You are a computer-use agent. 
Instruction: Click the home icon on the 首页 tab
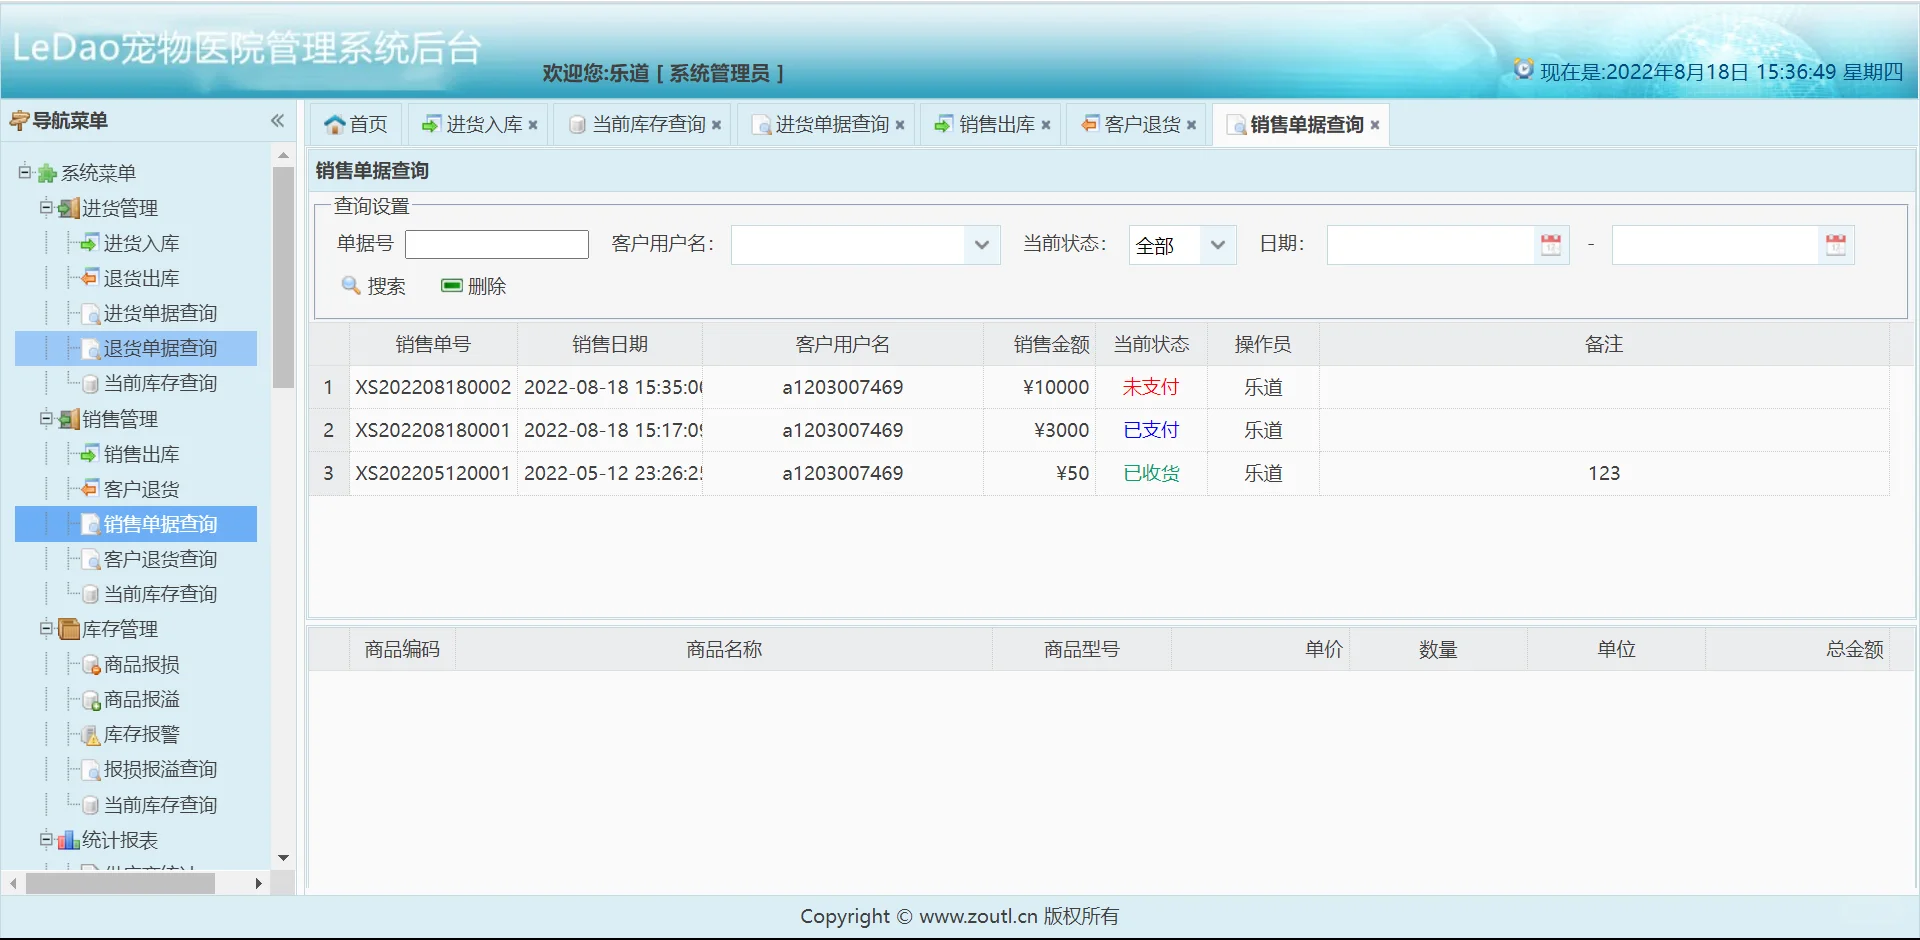335,123
